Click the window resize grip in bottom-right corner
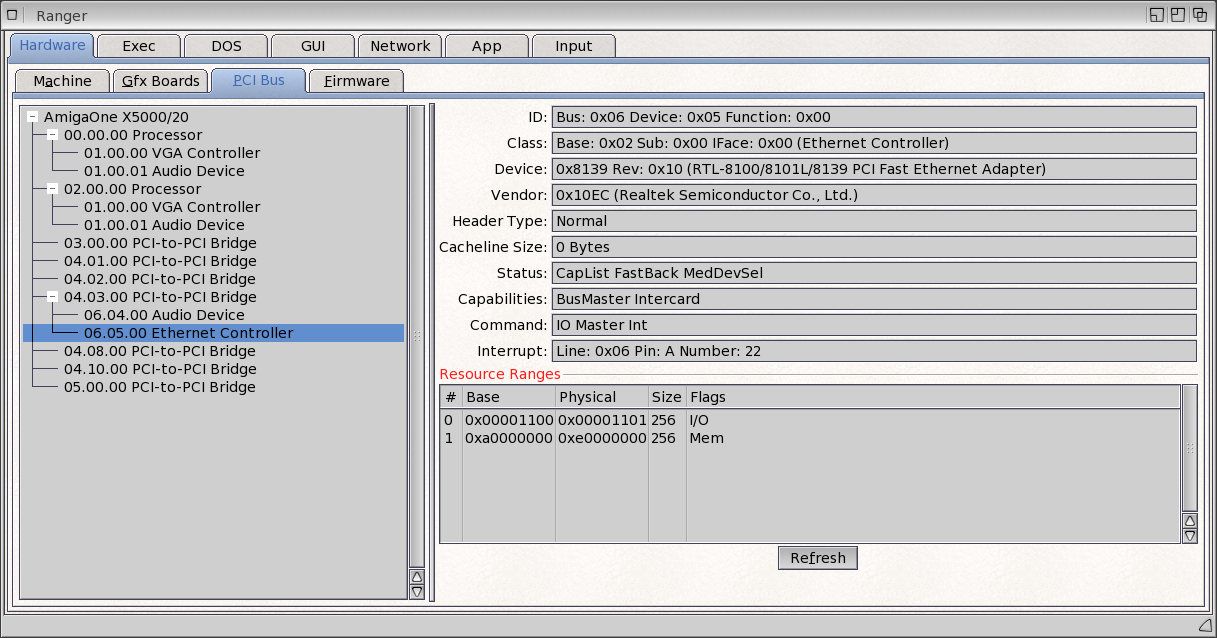This screenshot has height=638, width=1217. 1203,626
